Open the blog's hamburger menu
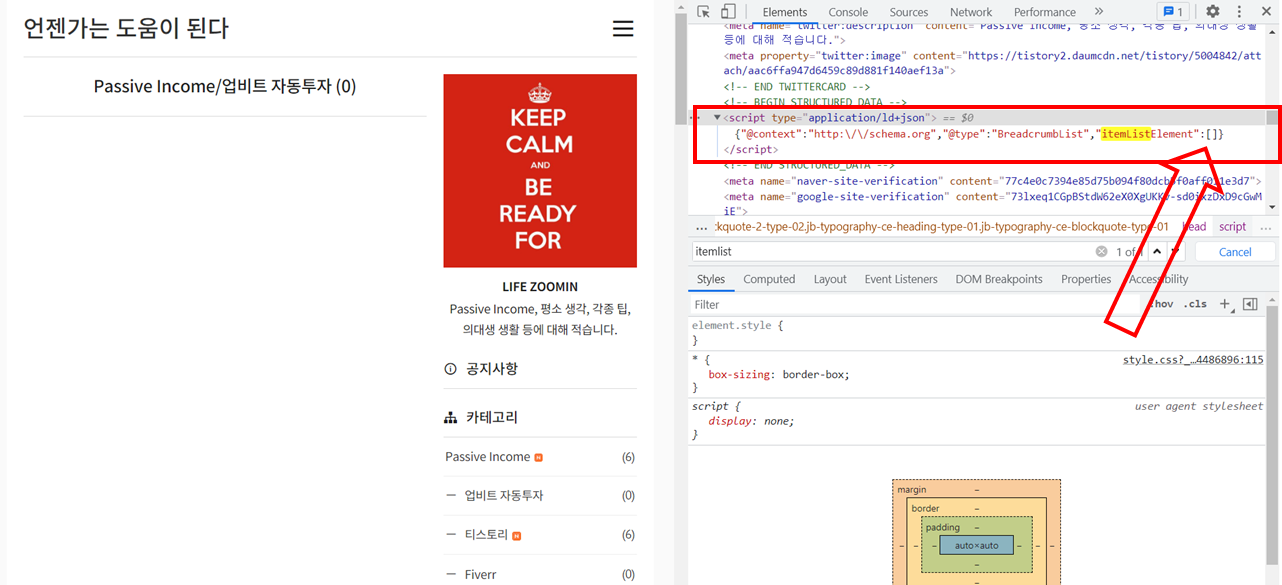The image size is (1282, 585). (x=623, y=28)
